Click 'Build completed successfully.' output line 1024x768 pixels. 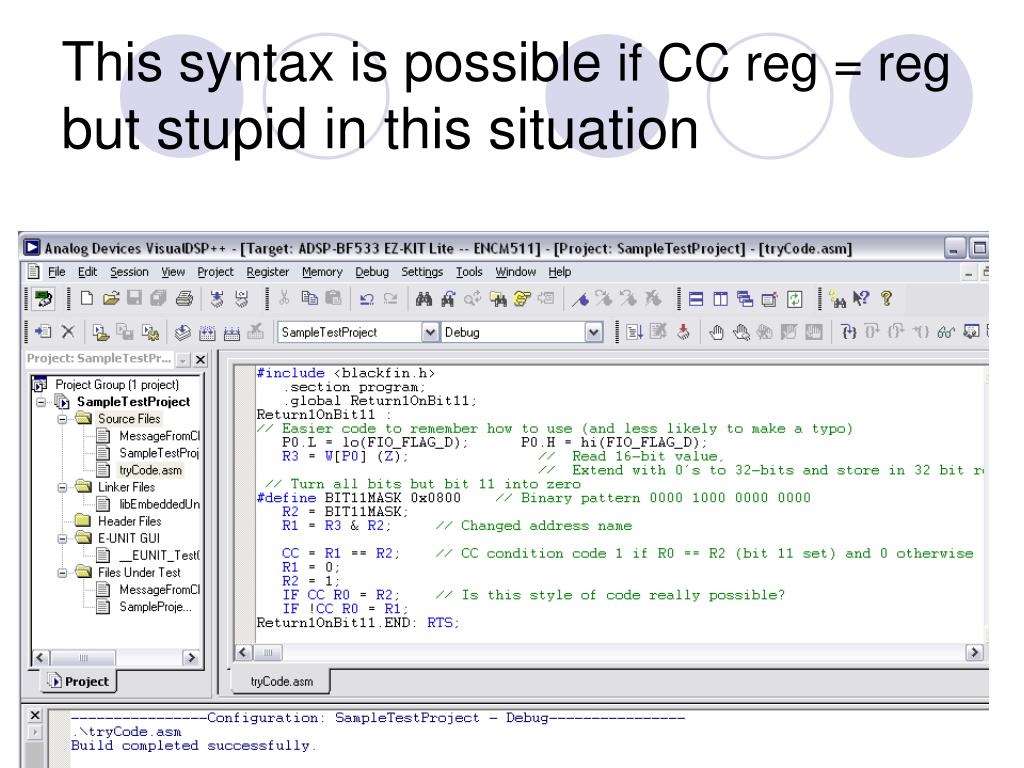193,746
